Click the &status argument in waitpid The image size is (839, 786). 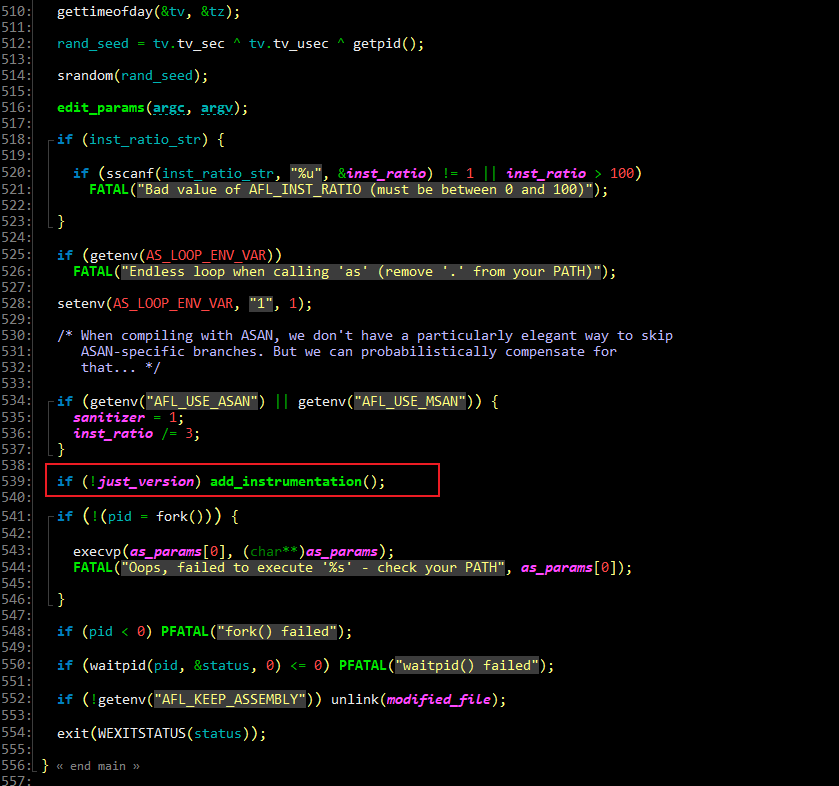(x=222, y=666)
